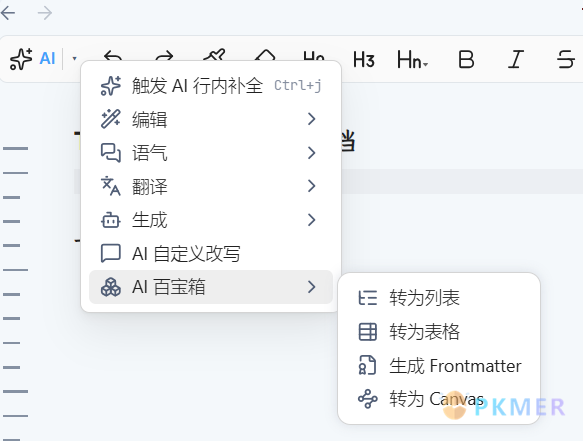The width and height of the screenshot is (583, 441).
Task: Click the sparkle icon beside 触发 AI 行内补全
Action: coord(111,86)
